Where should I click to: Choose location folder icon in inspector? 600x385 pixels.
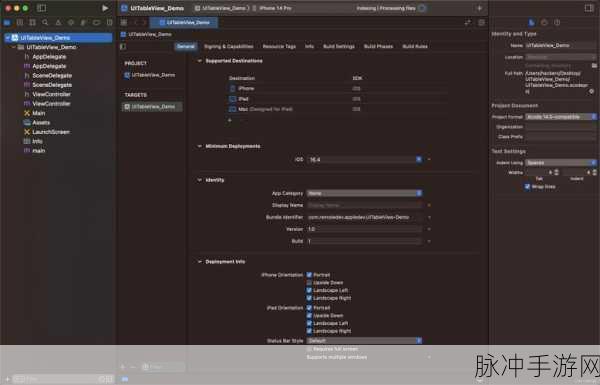click(x=594, y=66)
